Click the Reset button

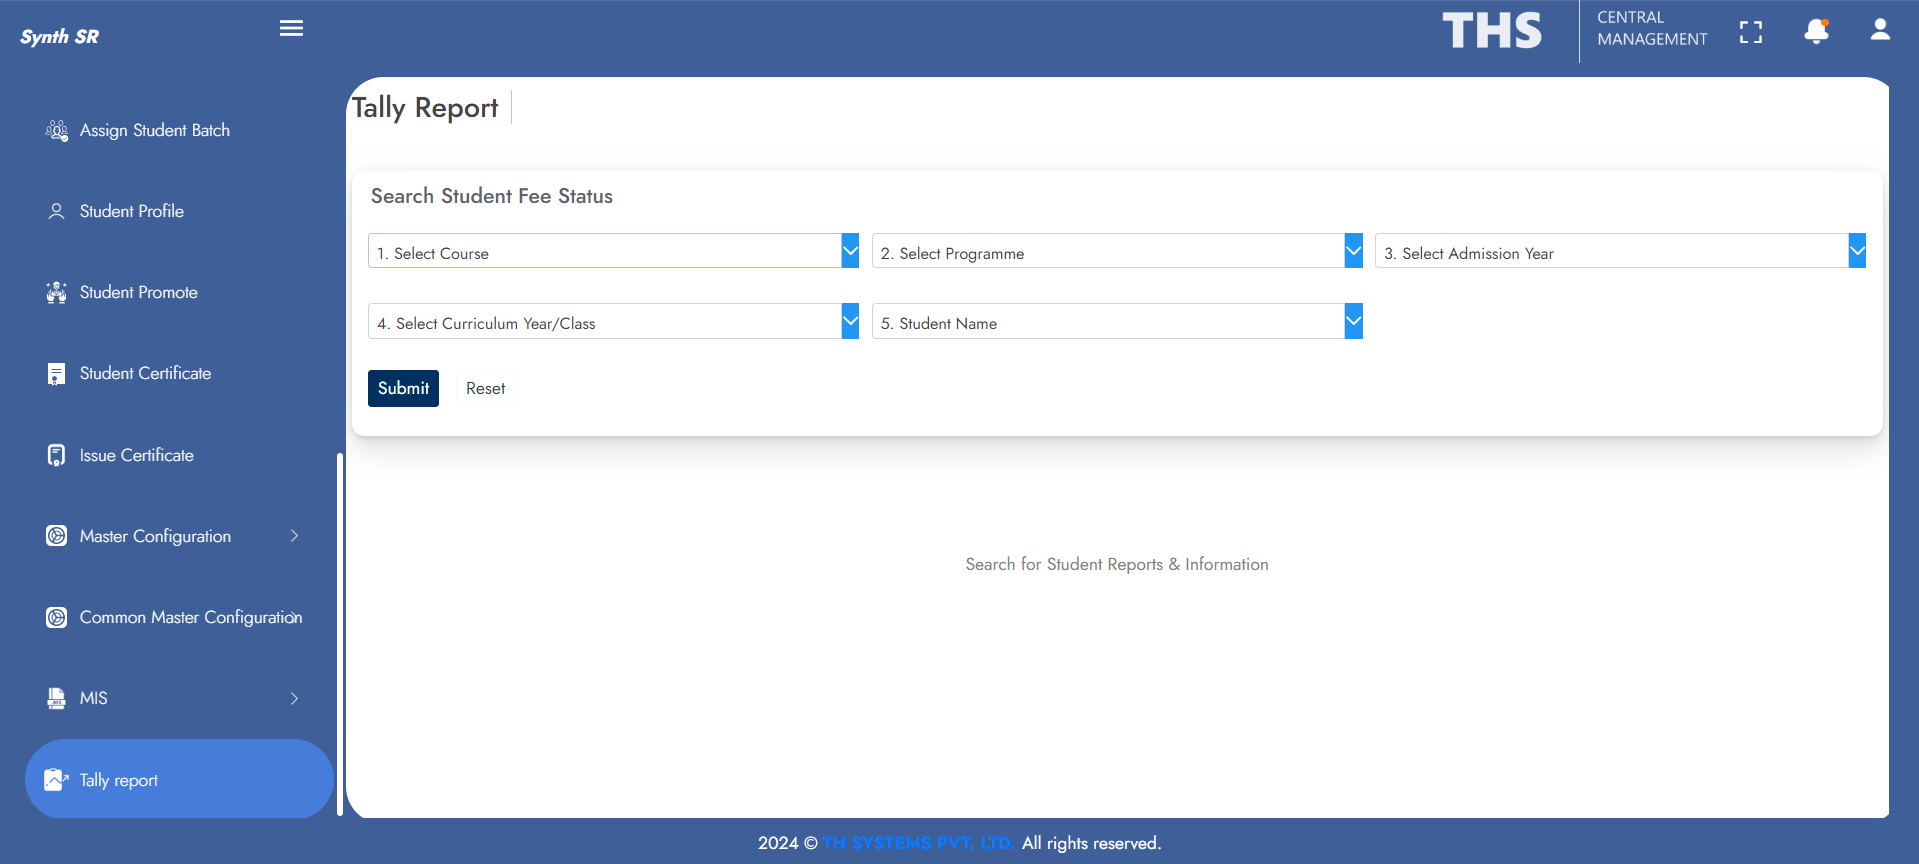coord(485,388)
